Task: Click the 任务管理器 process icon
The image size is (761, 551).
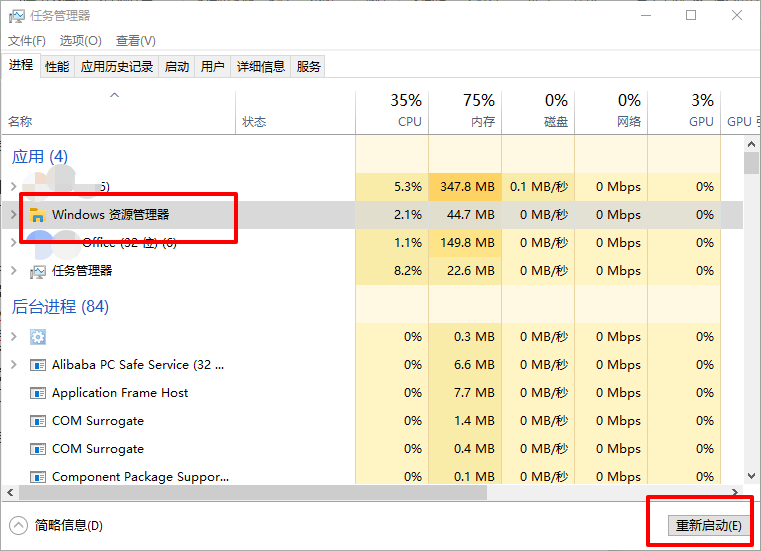Action: [38, 271]
